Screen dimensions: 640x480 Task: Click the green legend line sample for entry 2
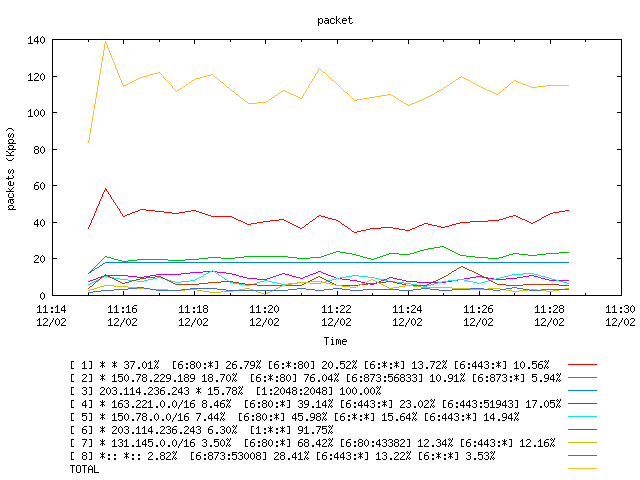[x=582, y=378]
